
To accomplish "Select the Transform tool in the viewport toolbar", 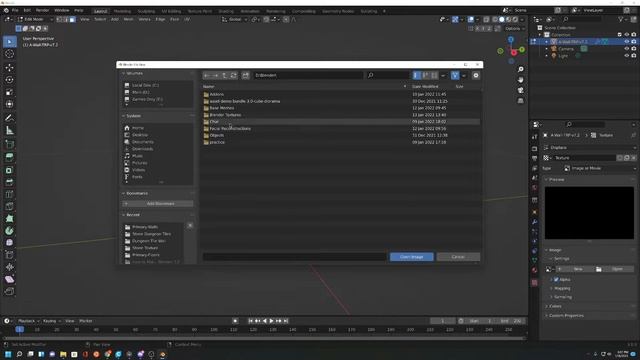I will [x=9, y=104].
